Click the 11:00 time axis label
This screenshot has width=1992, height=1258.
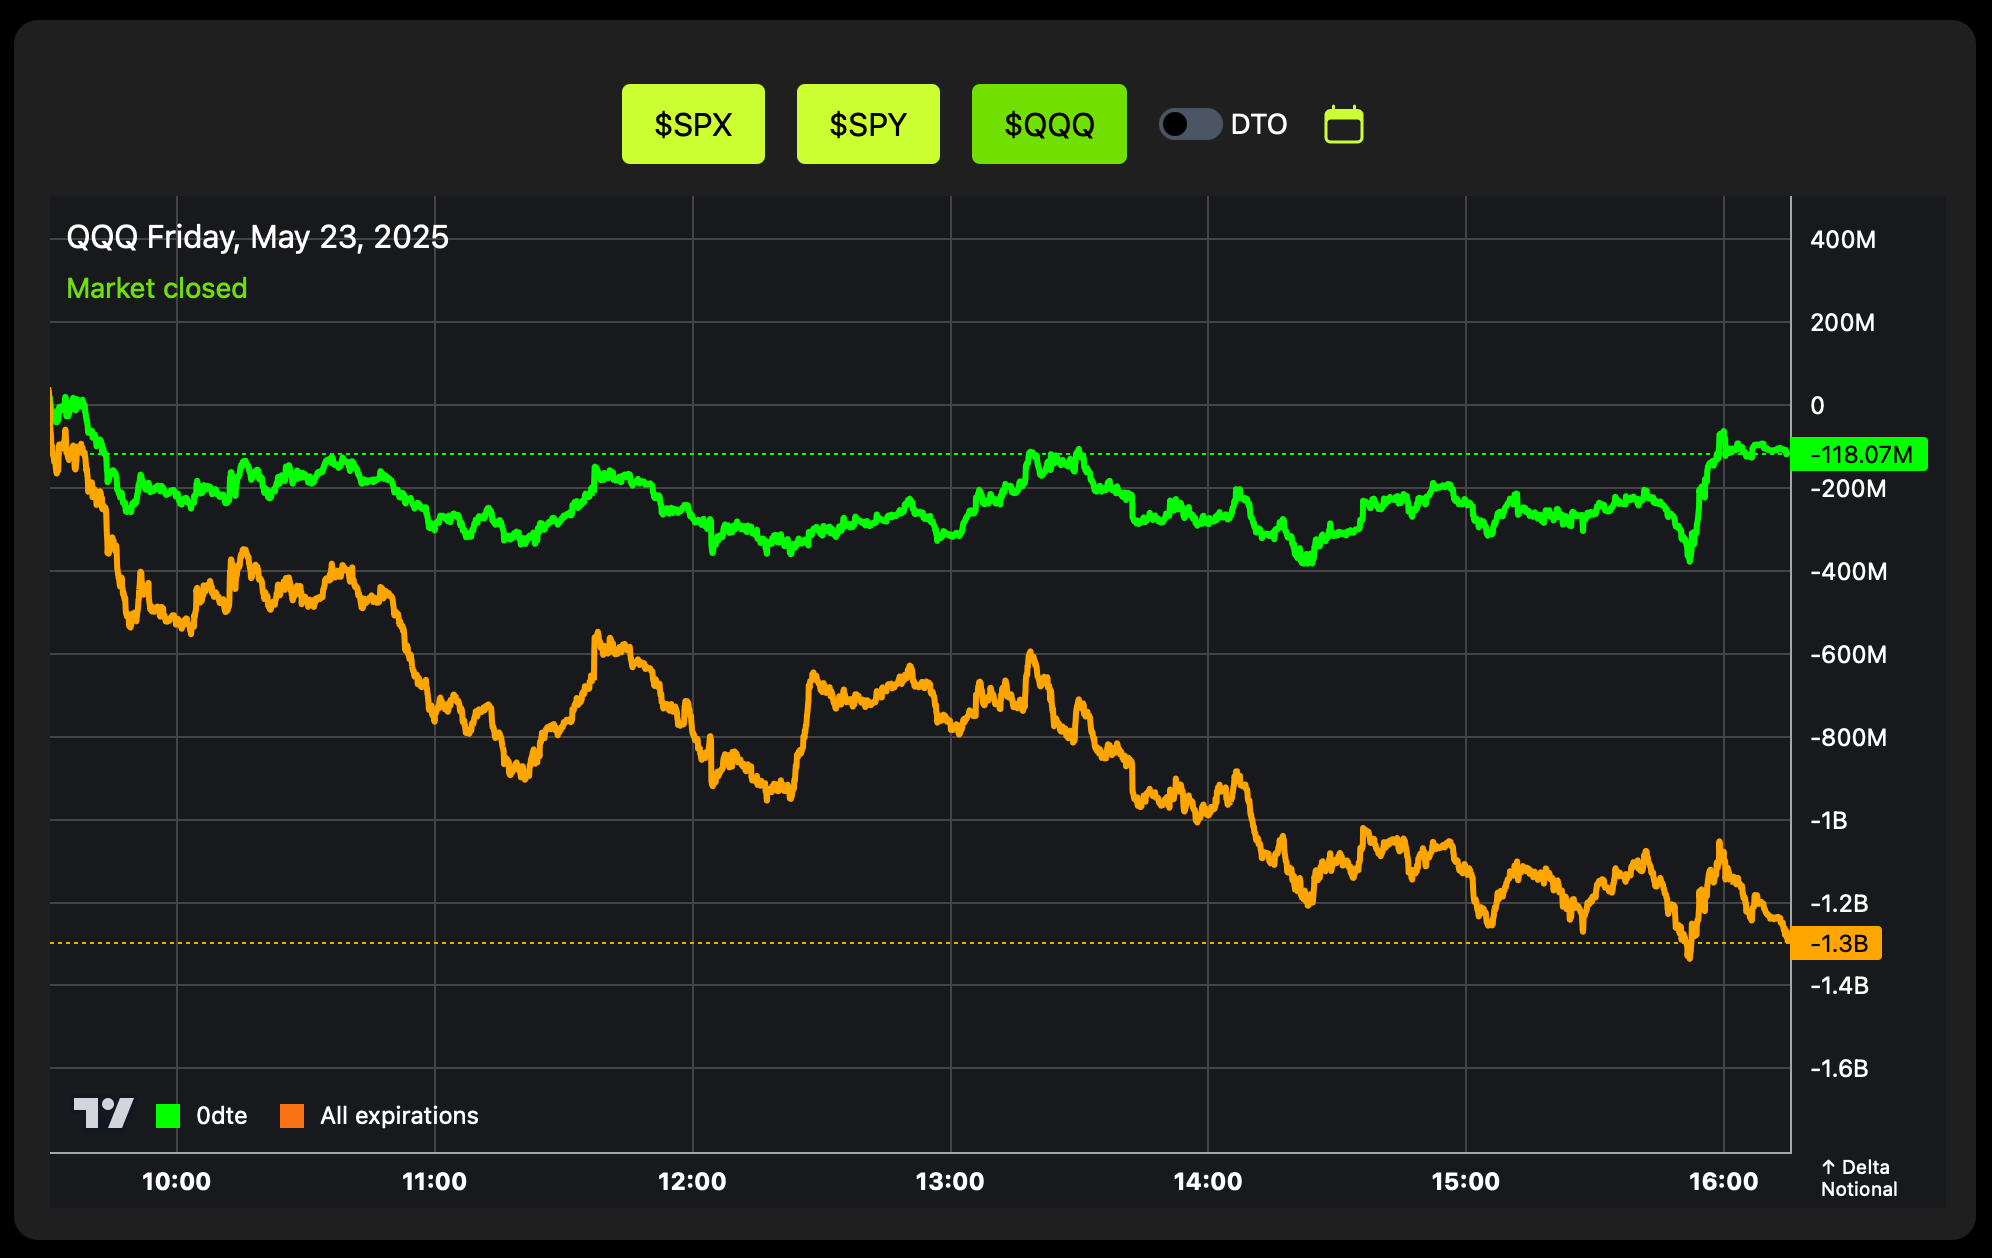(x=434, y=1181)
